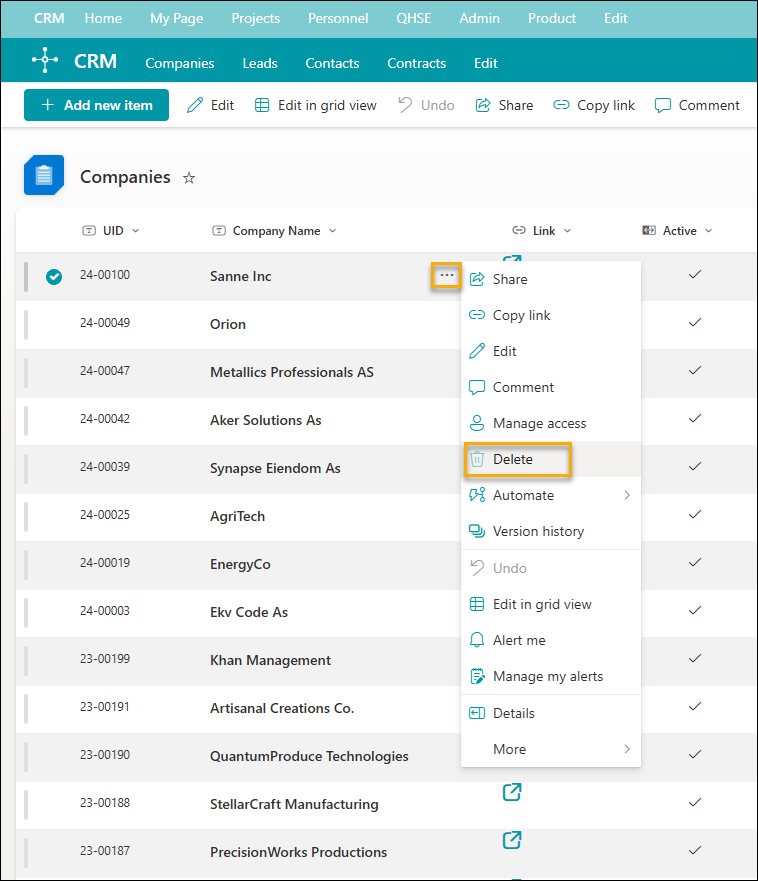Click the Details pane icon in the menu
The image size is (758, 881).
pyautogui.click(x=477, y=713)
